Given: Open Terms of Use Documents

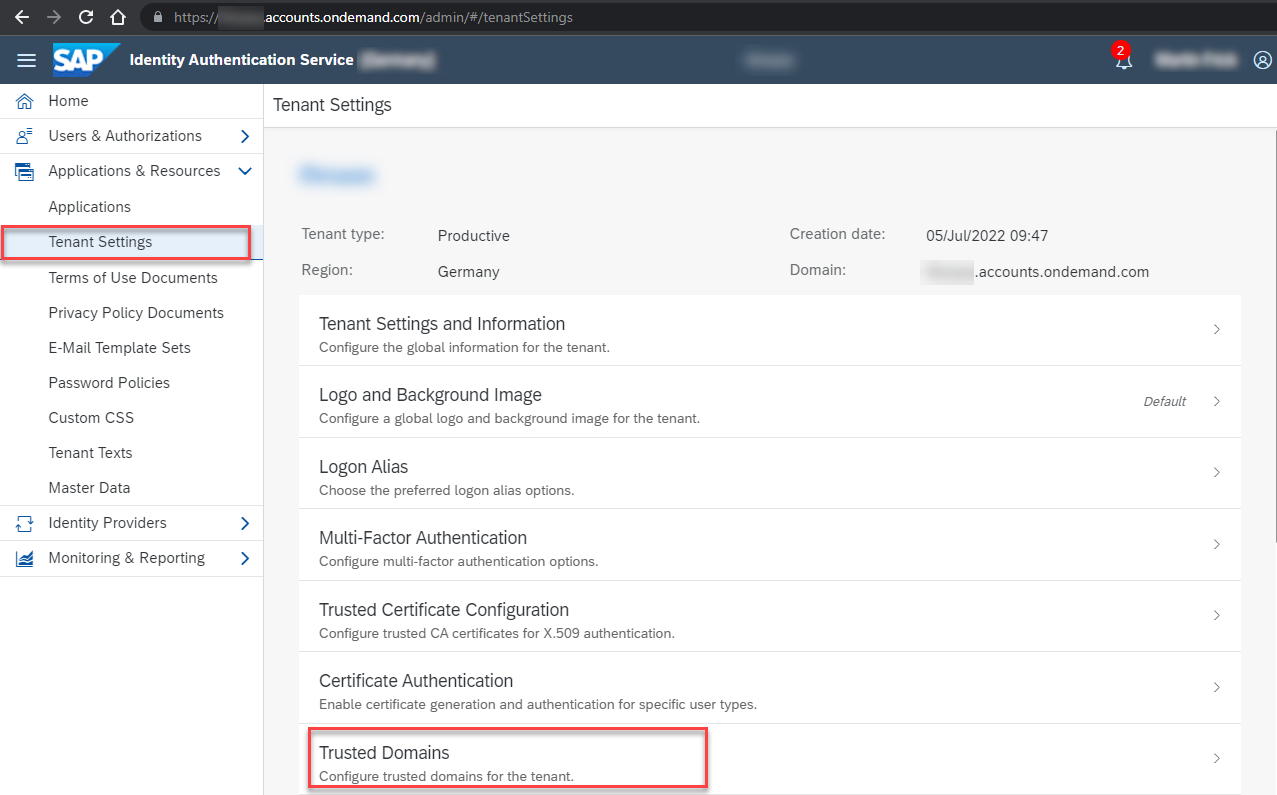Looking at the screenshot, I should (131, 278).
